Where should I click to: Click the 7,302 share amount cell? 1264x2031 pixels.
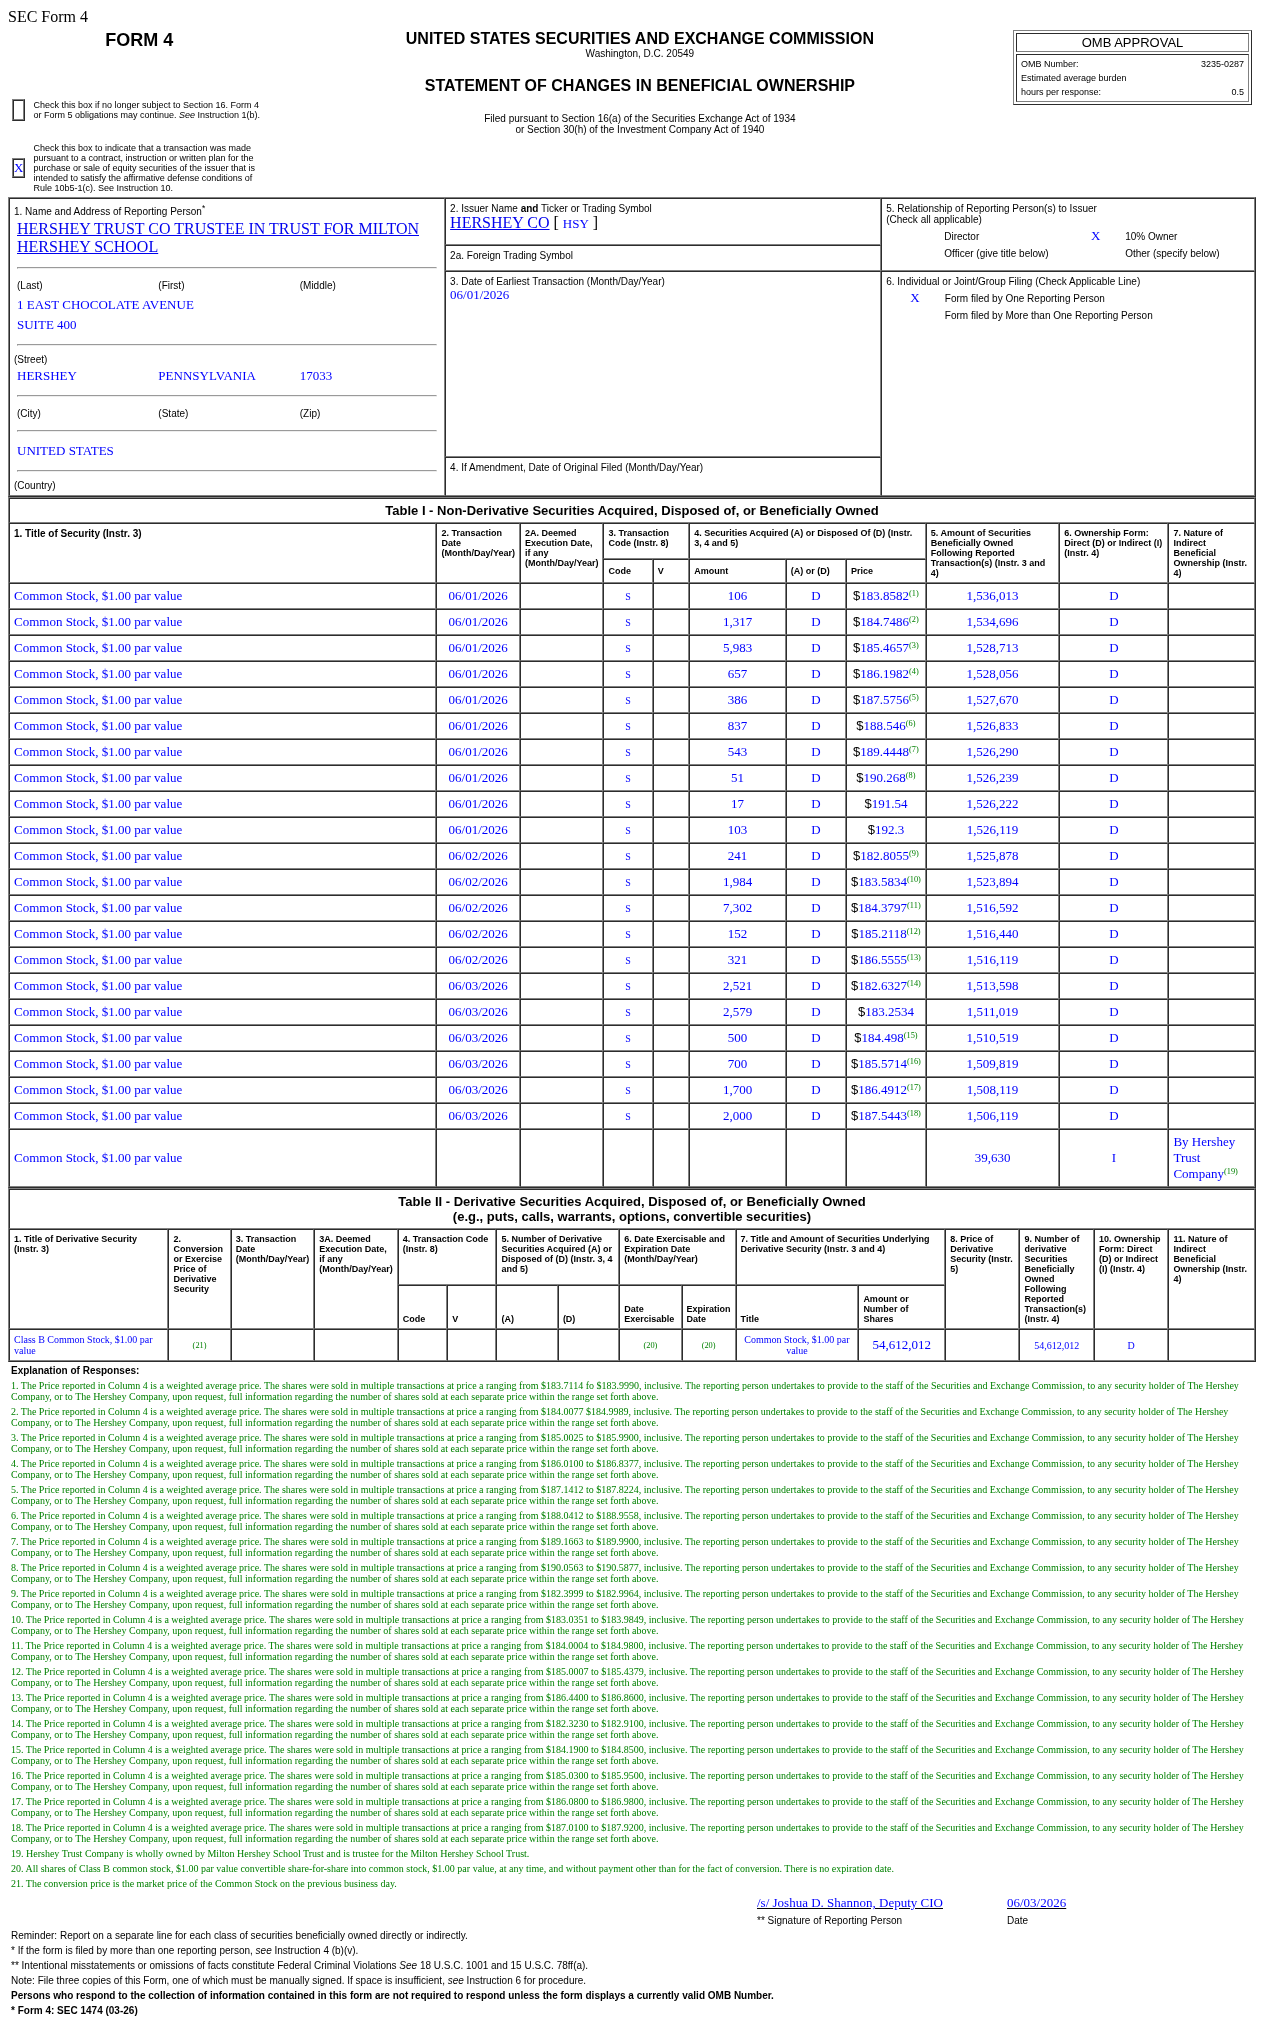coord(737,908)
